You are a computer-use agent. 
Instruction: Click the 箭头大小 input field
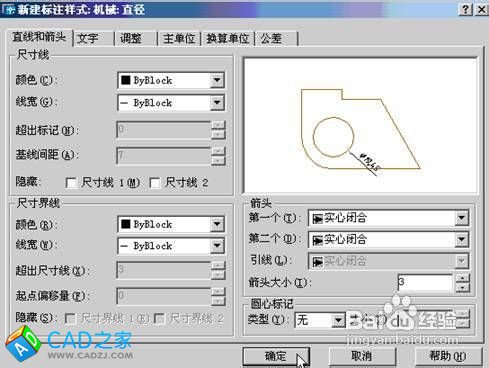coord(425,283)
